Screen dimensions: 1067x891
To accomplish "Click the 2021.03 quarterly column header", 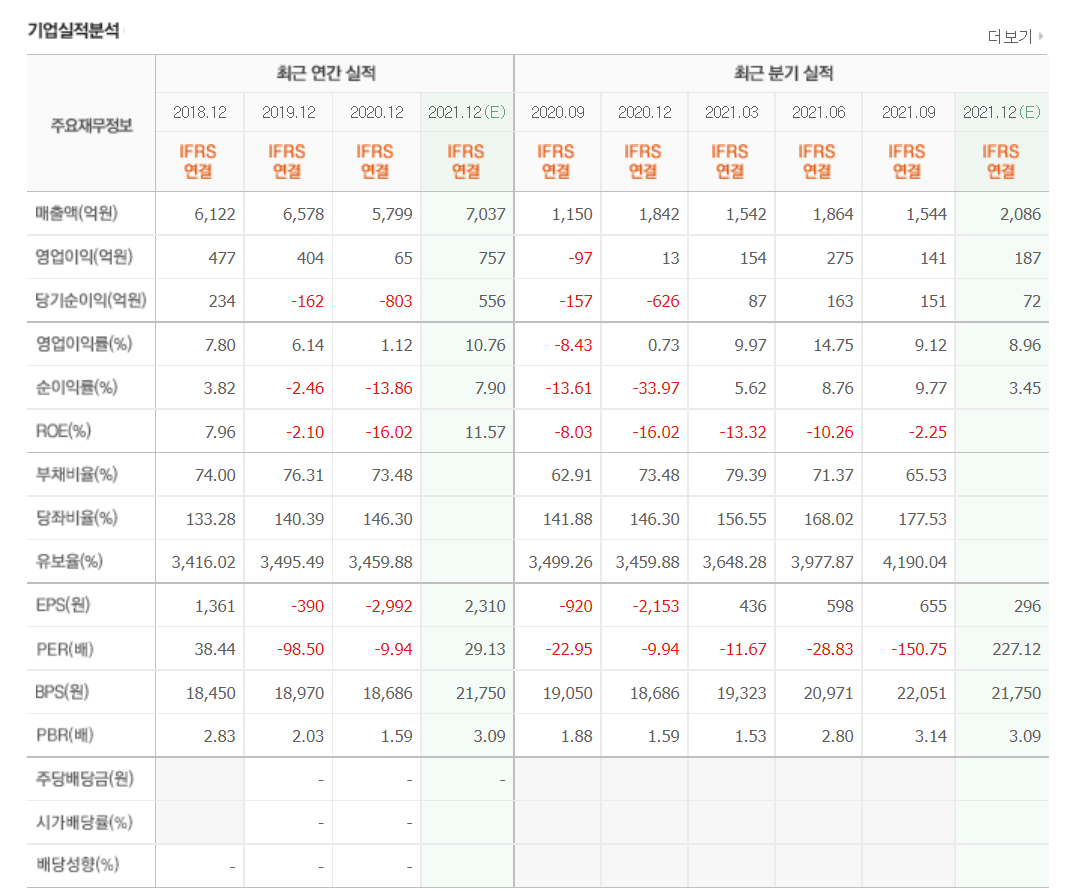I will (x=732, y=112).
